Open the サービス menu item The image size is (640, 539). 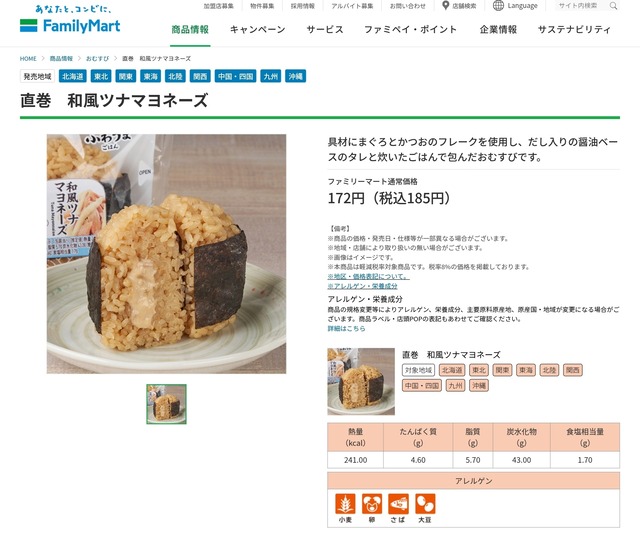325,29
